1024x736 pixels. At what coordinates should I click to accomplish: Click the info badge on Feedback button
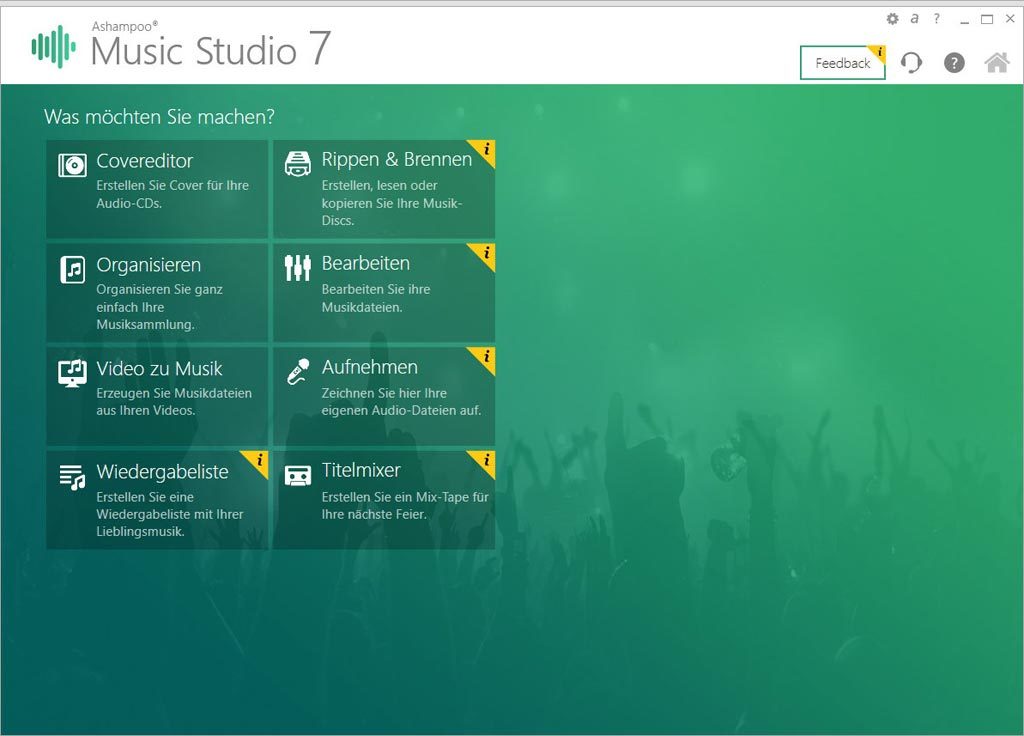(x=878, y=53)
